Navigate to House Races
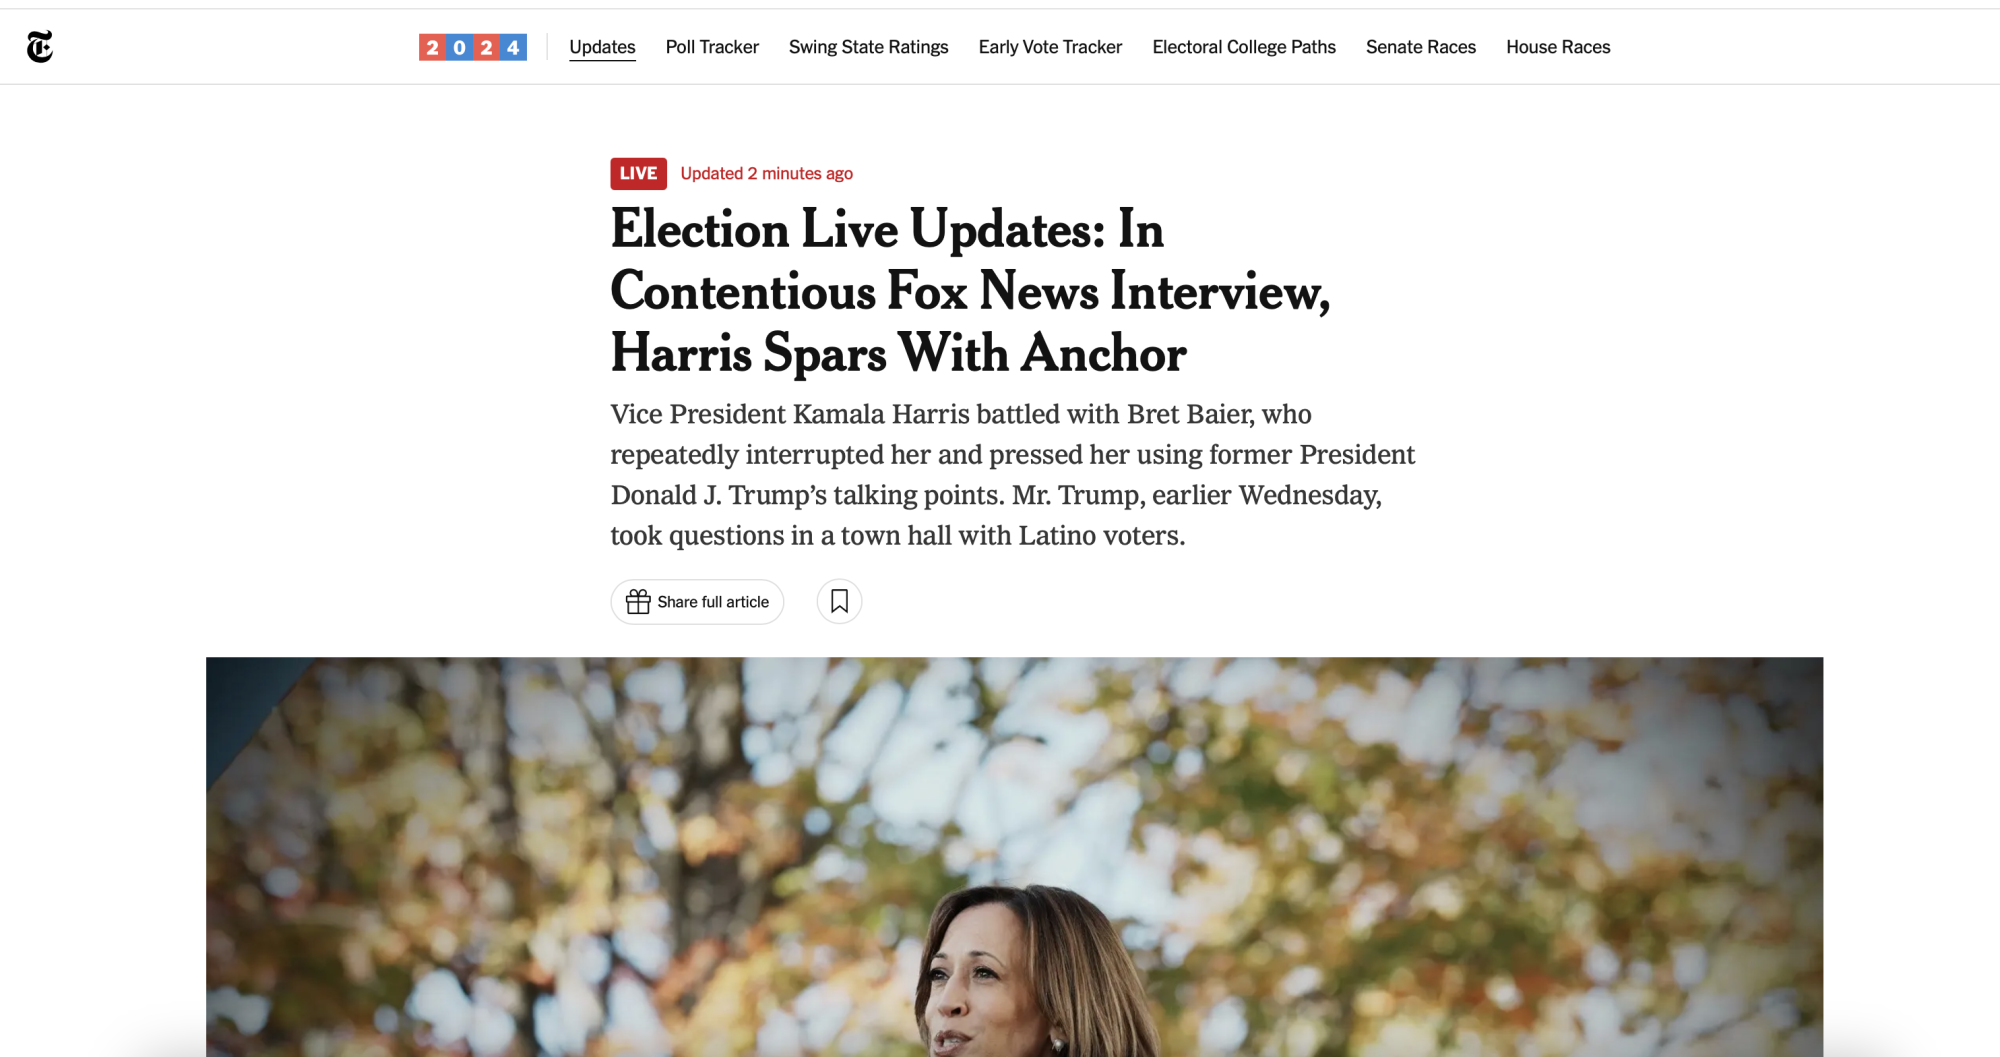 click(1558, 47)
